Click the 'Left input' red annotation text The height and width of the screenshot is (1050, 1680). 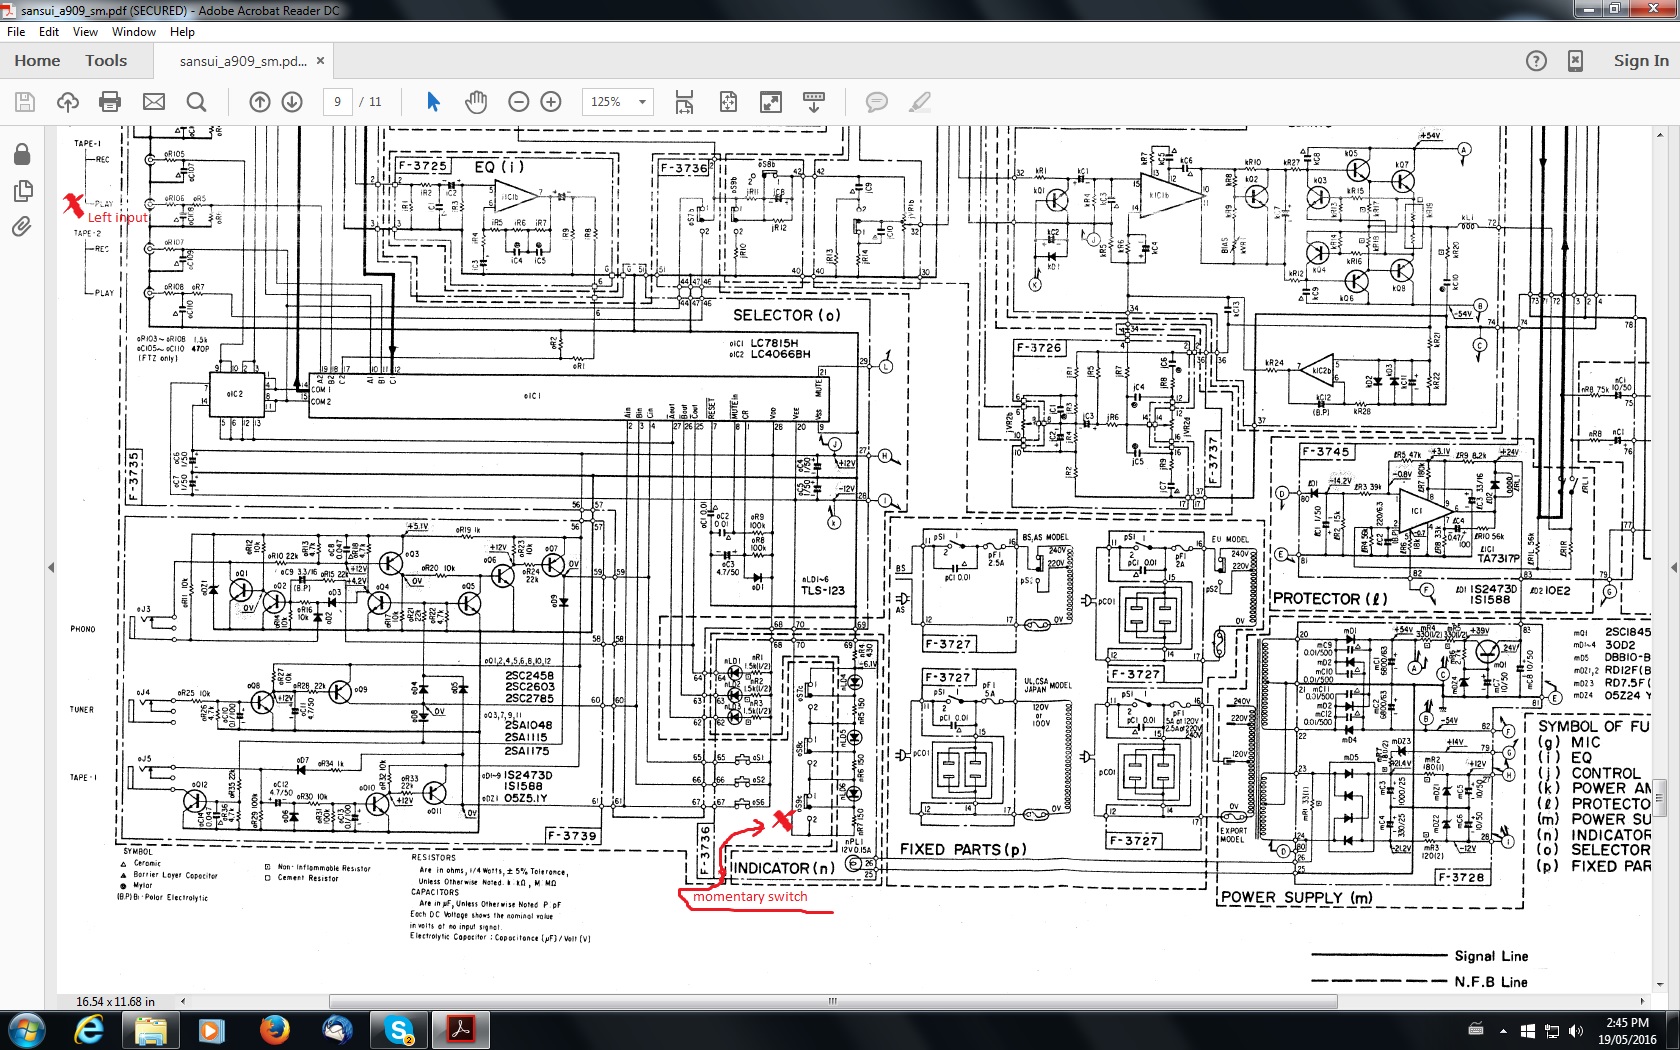pos(118,217)
